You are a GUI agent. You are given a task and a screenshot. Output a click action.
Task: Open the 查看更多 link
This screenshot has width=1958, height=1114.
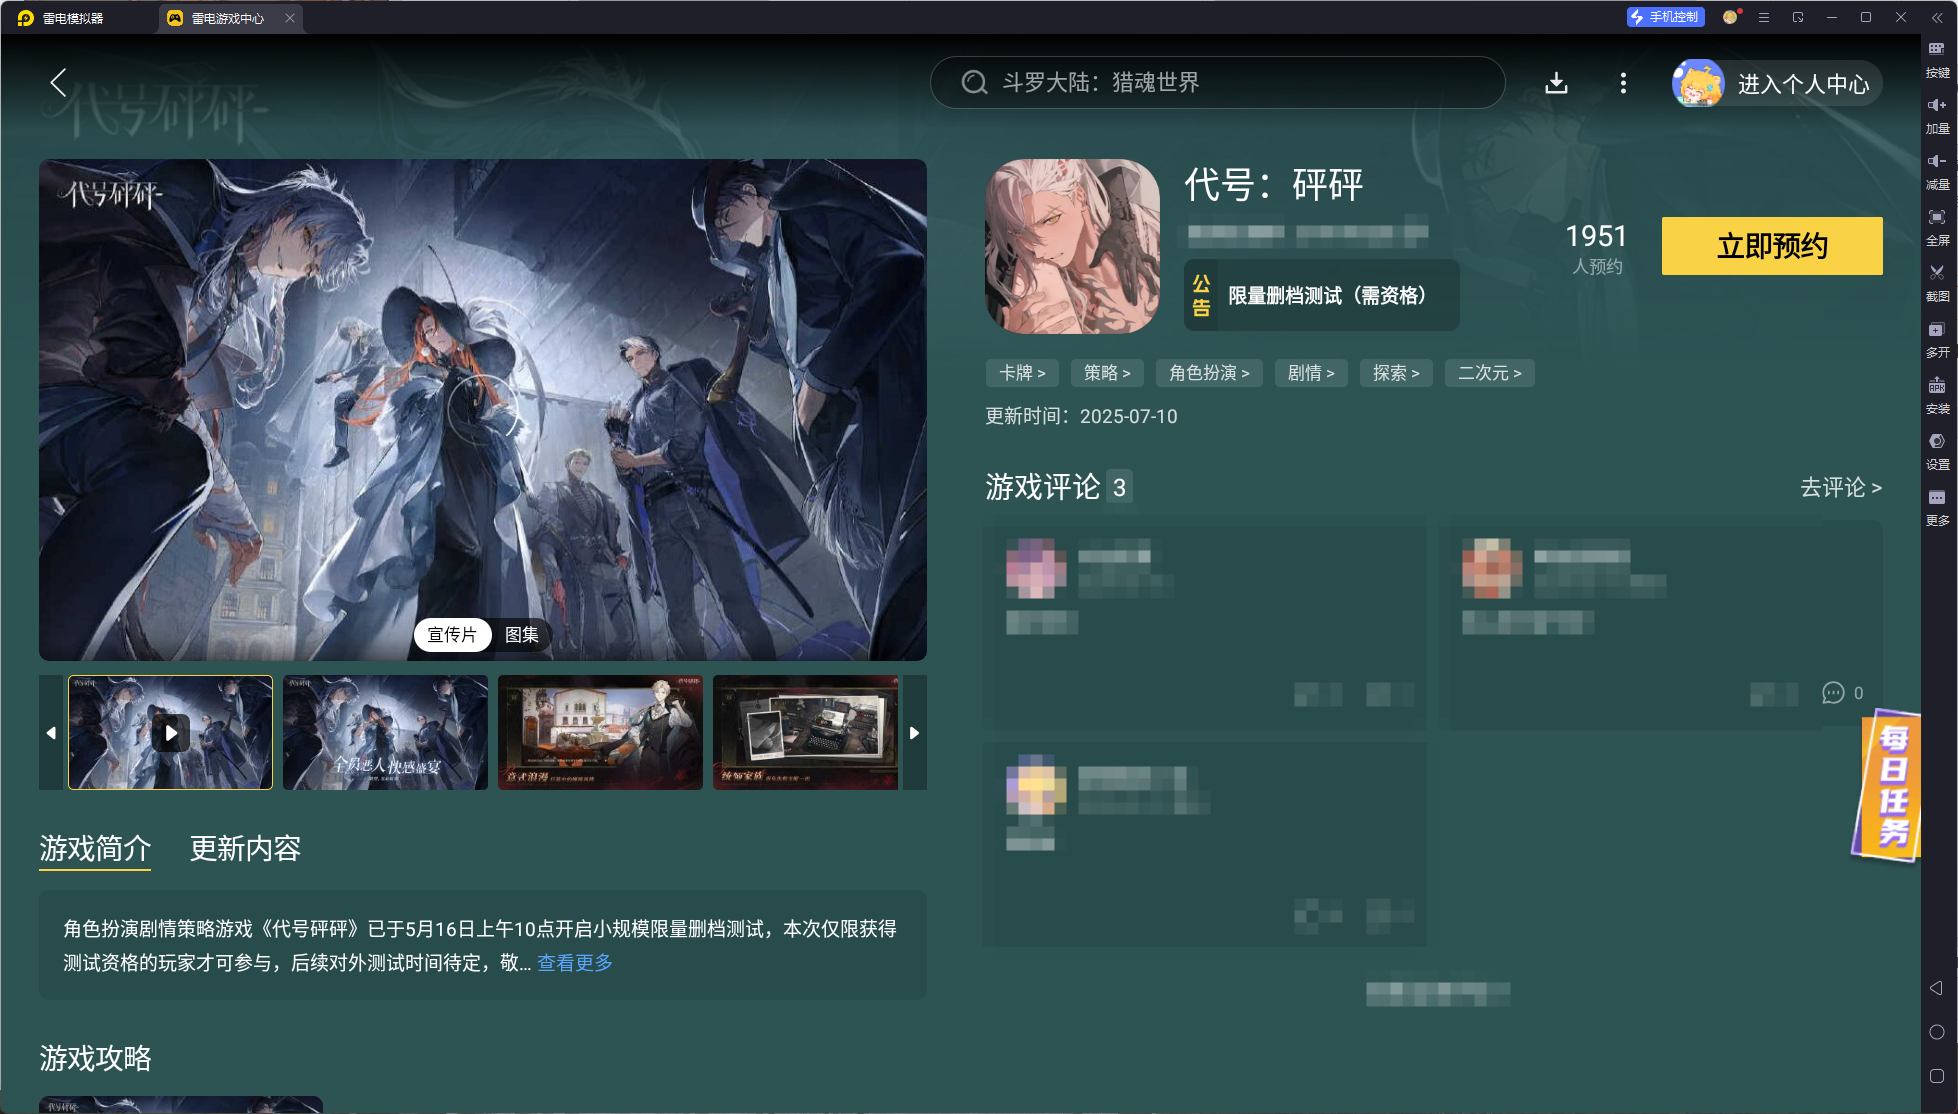point(575,962)
